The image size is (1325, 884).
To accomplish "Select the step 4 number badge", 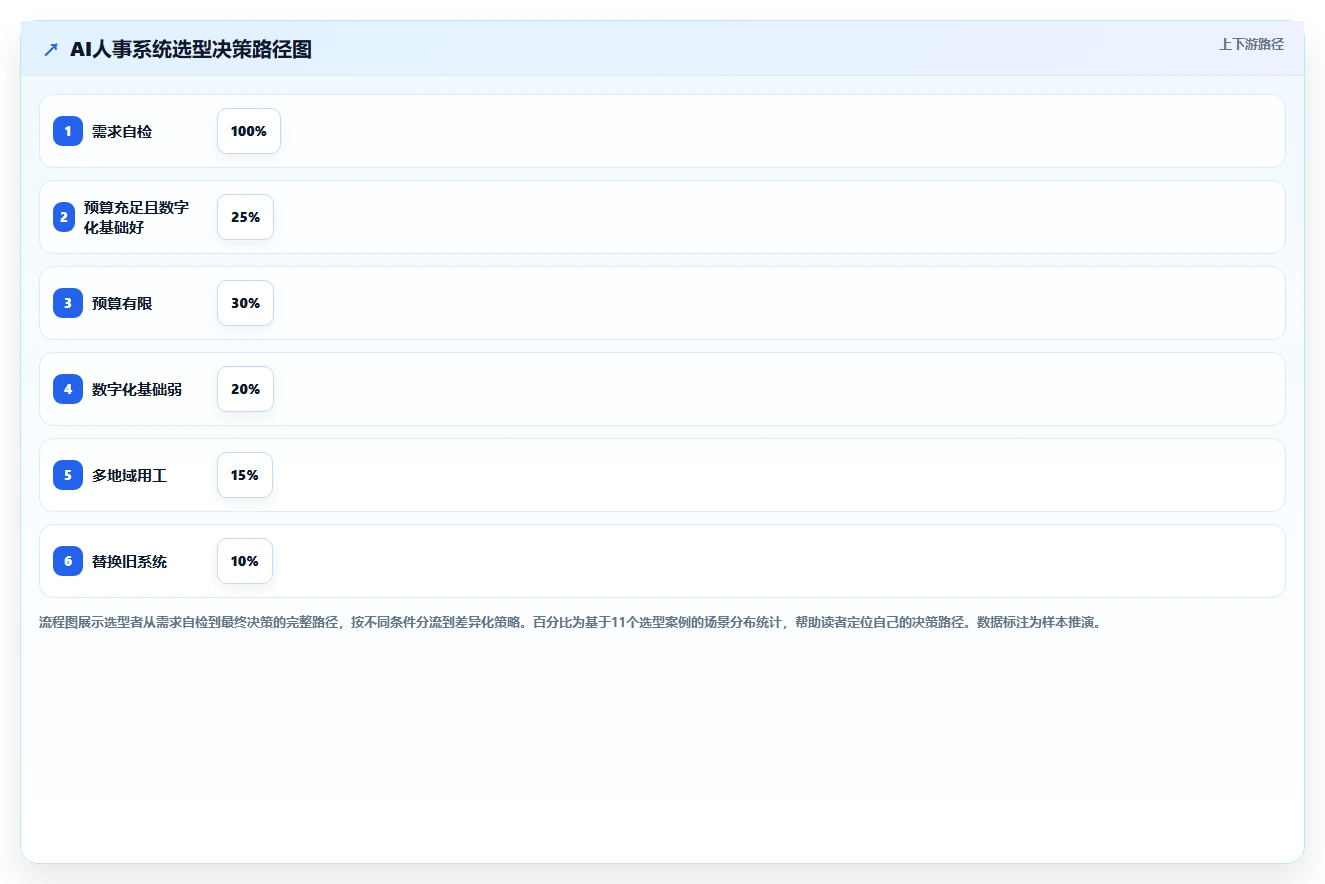I will coord(68,389).
